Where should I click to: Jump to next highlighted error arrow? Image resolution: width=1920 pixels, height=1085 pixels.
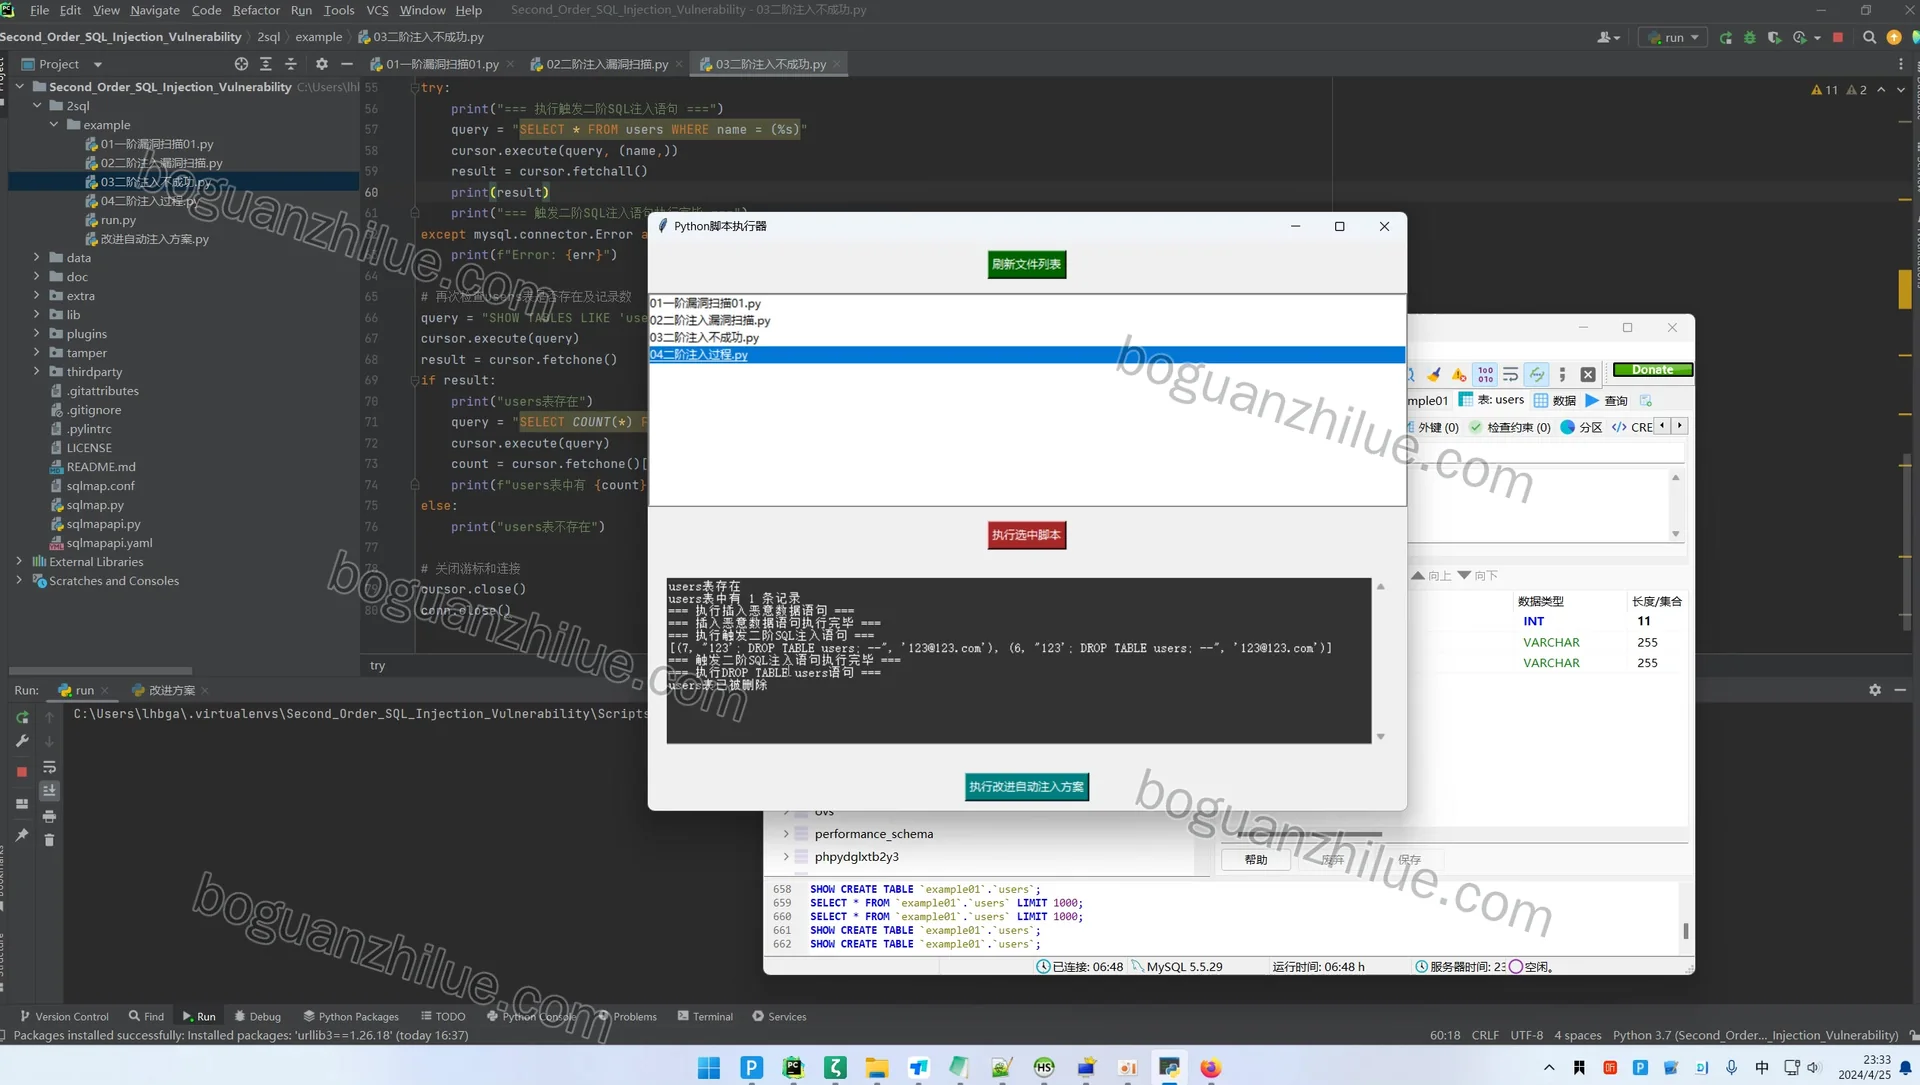[x=1901, y=90]
